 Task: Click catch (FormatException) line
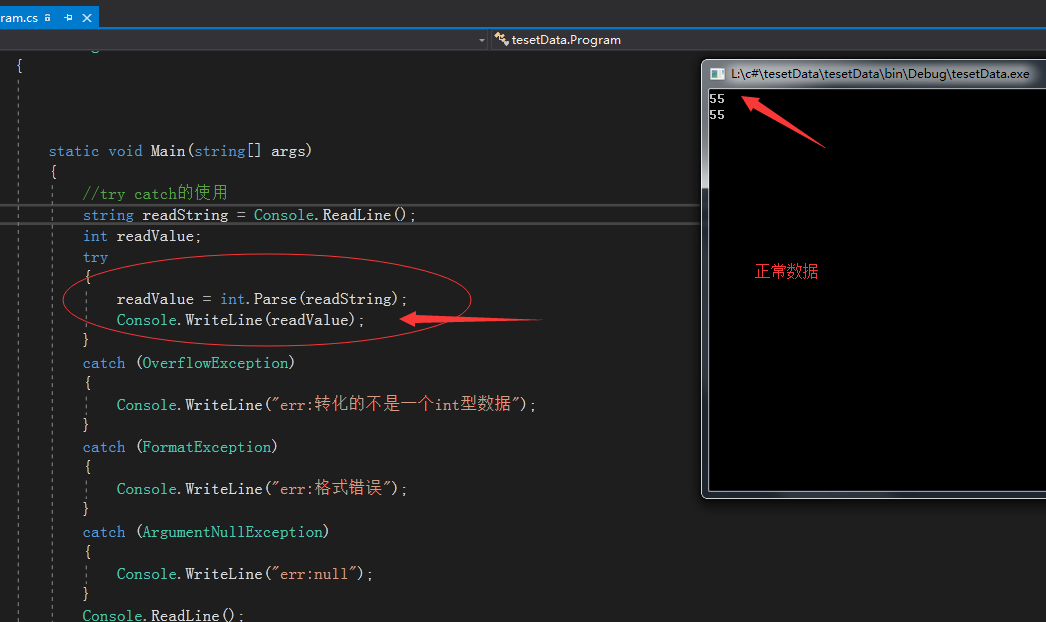(180, 446)
